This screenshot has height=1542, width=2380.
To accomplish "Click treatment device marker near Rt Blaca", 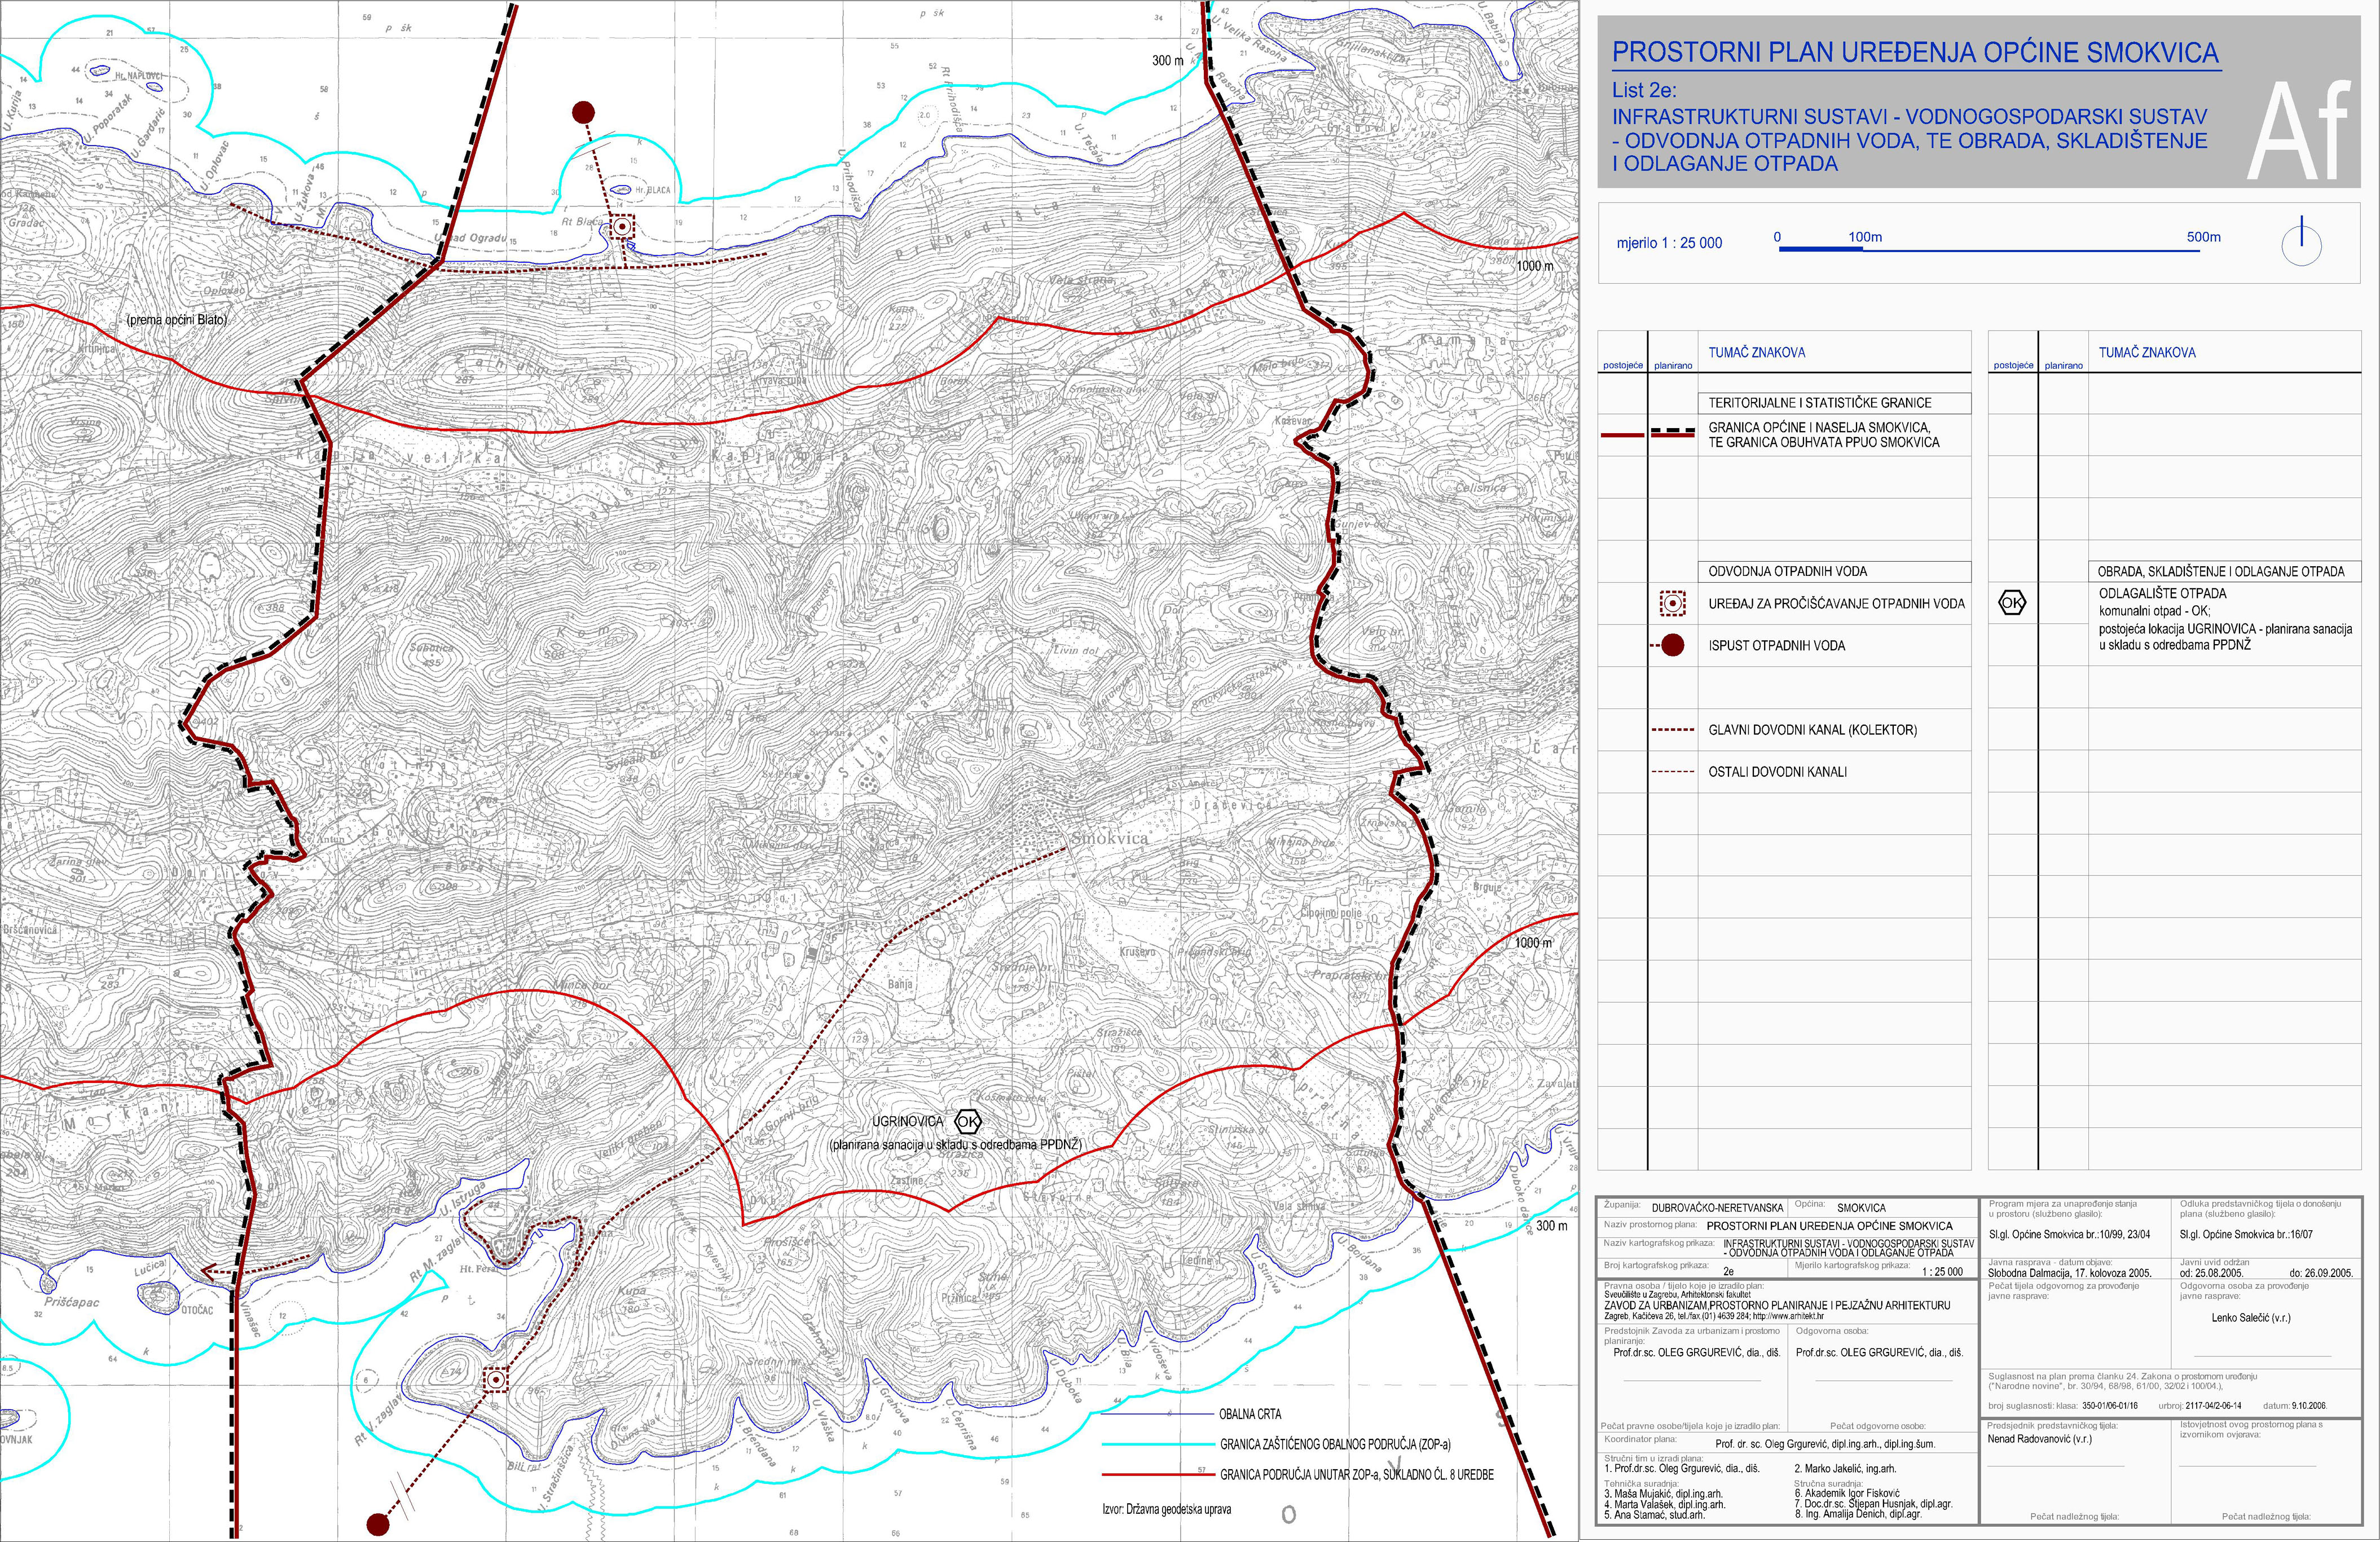I will point(622,227).
